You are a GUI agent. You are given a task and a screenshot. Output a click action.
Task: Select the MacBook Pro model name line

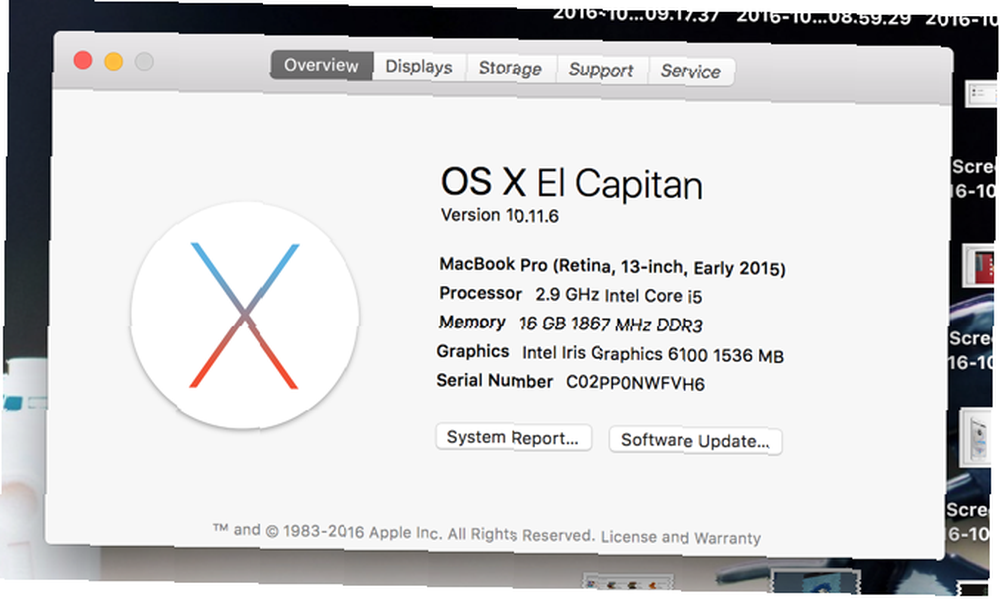[612, 266]
